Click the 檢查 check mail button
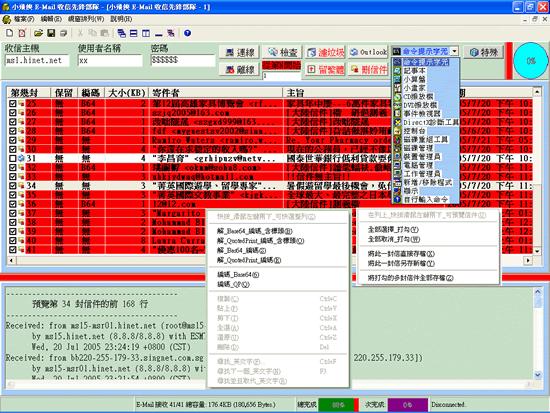This screenshot has height=413, width=550. pos(283,52)
